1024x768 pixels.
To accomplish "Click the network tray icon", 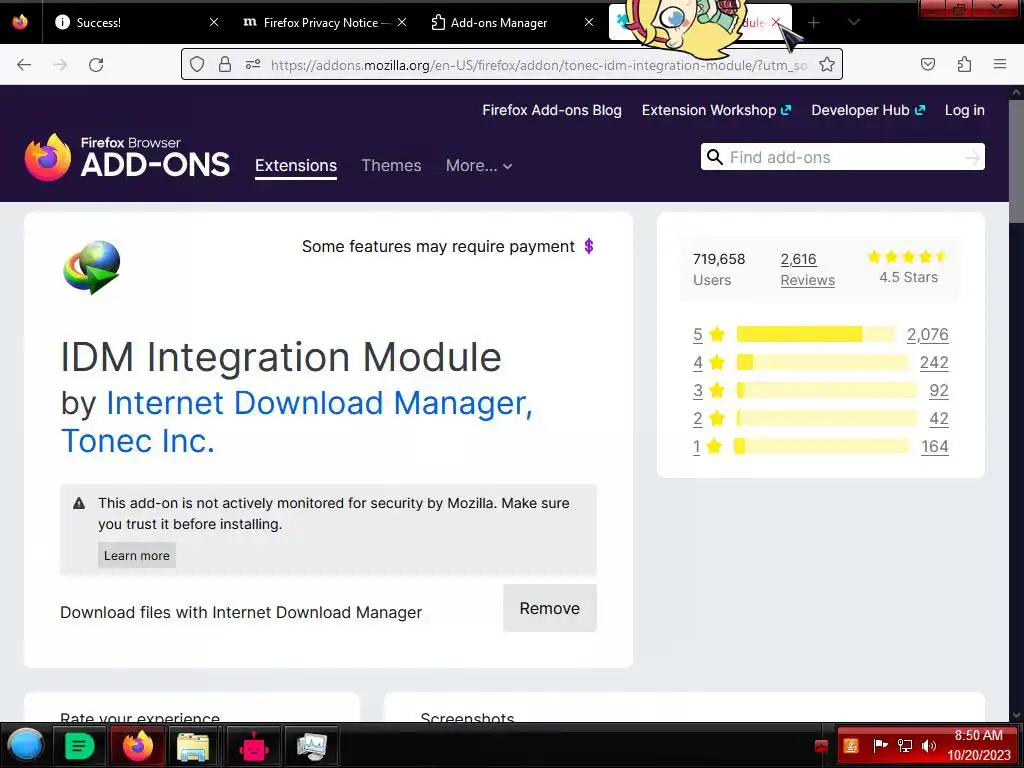I will pos(904,746).
